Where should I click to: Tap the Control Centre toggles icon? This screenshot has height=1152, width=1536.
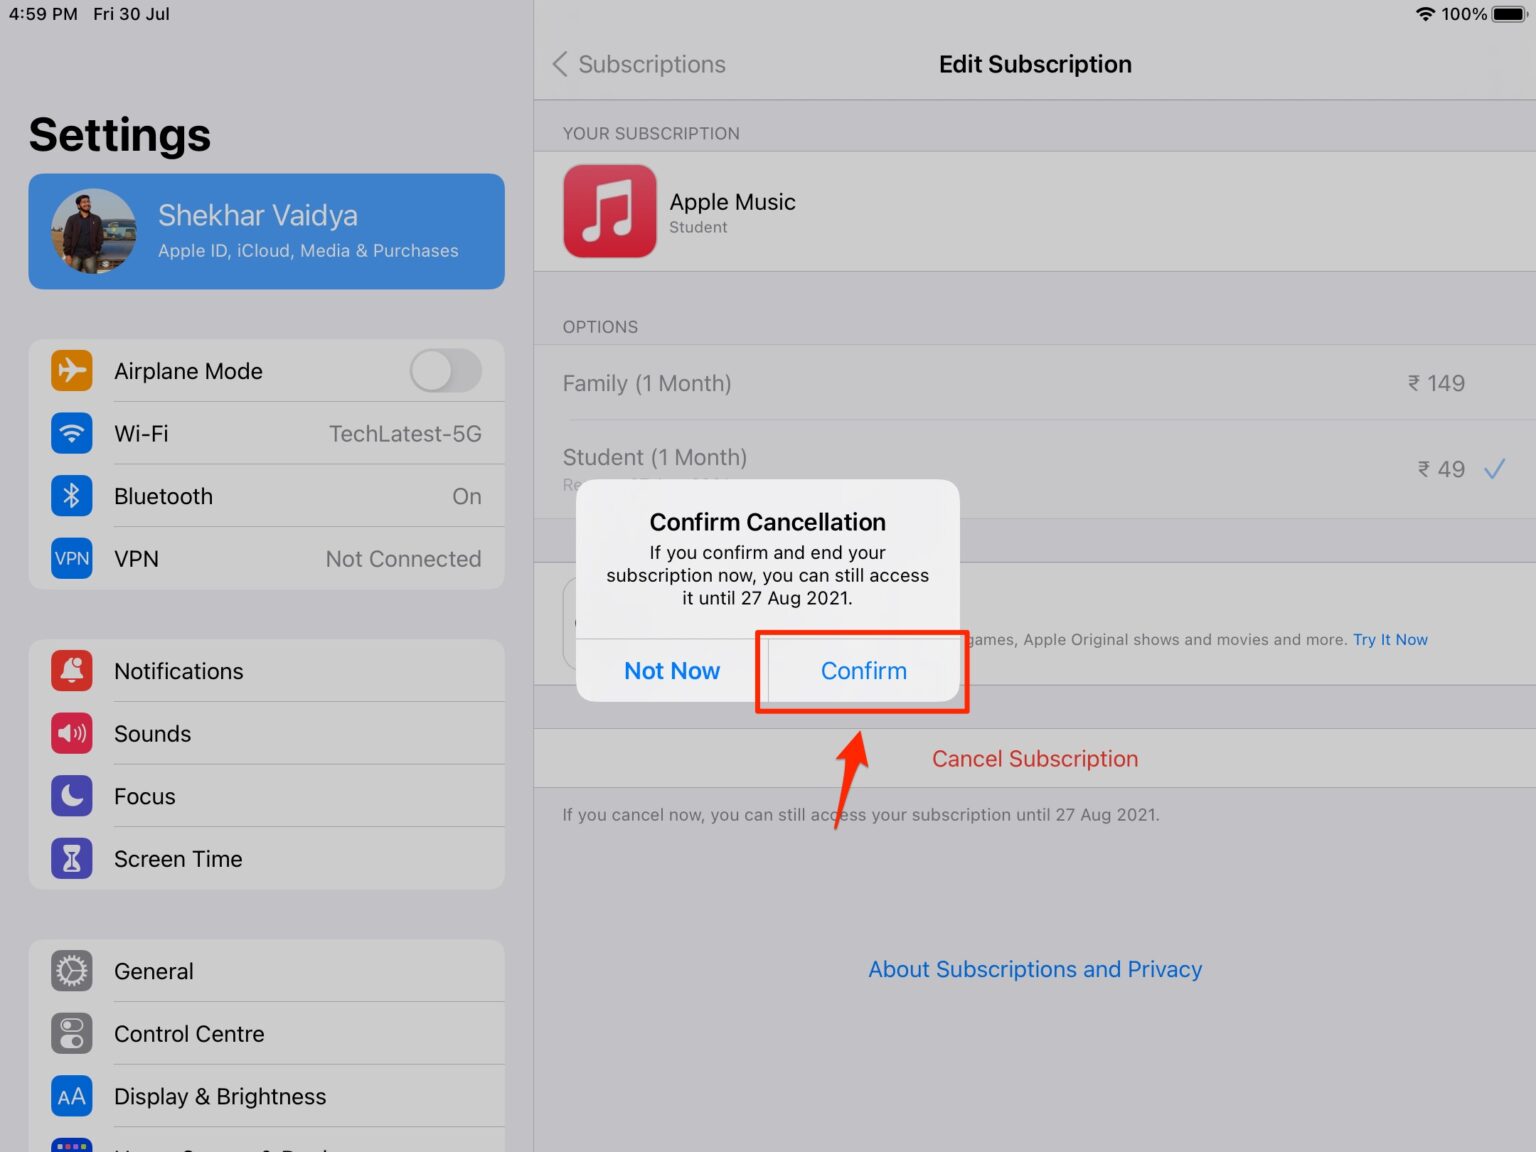pos(72,1033)
